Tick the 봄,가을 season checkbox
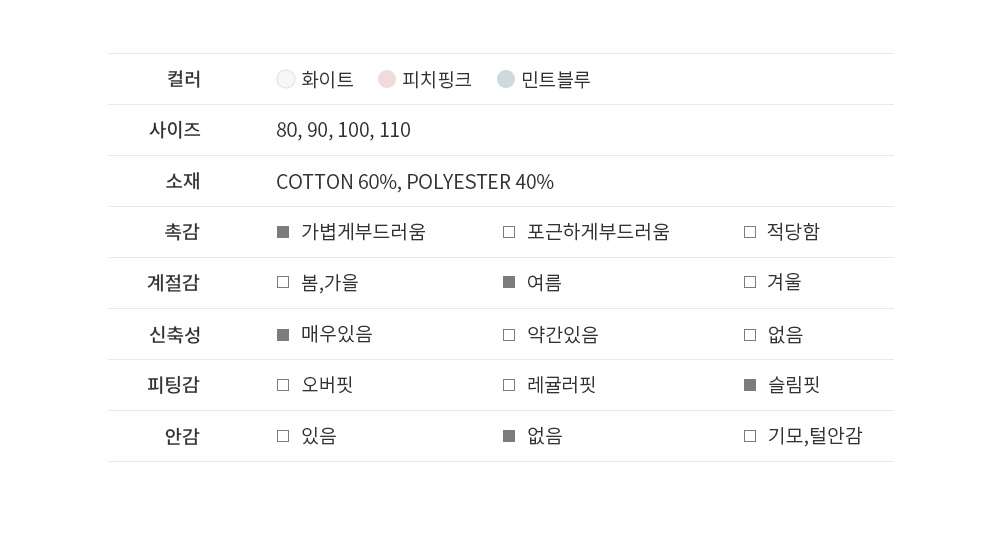The width and height of the screenshot is (1000, 540). pyautogui.click(x=283, y=283)
